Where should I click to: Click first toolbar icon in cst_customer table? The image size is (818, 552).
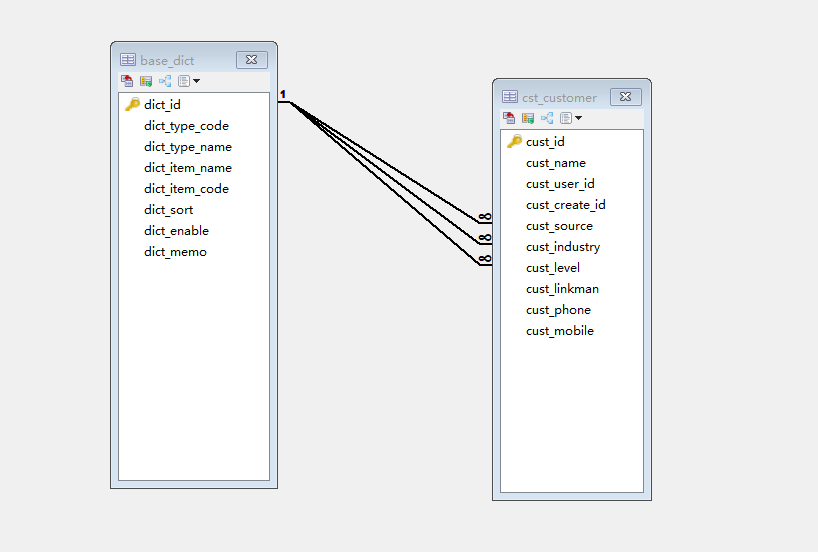pyautogui.click(x=509, y=118)
